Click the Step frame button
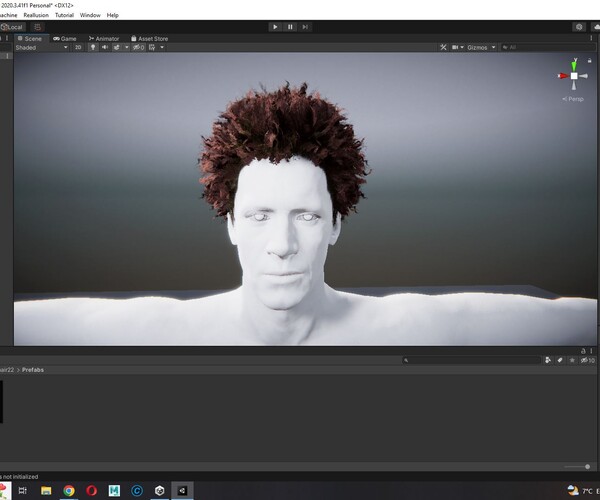Viewport: 600px width, 500px height. click(305, 27)
